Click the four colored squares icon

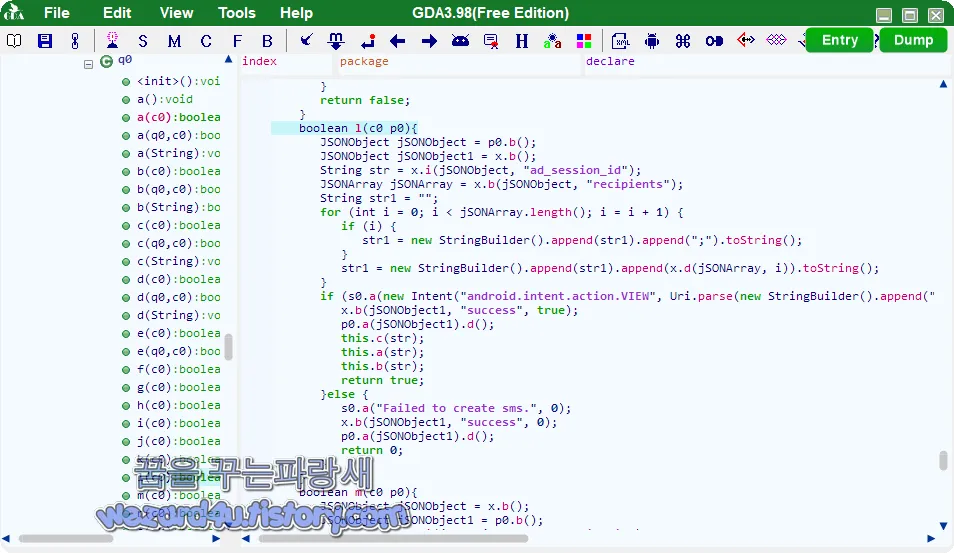(584, 41)
